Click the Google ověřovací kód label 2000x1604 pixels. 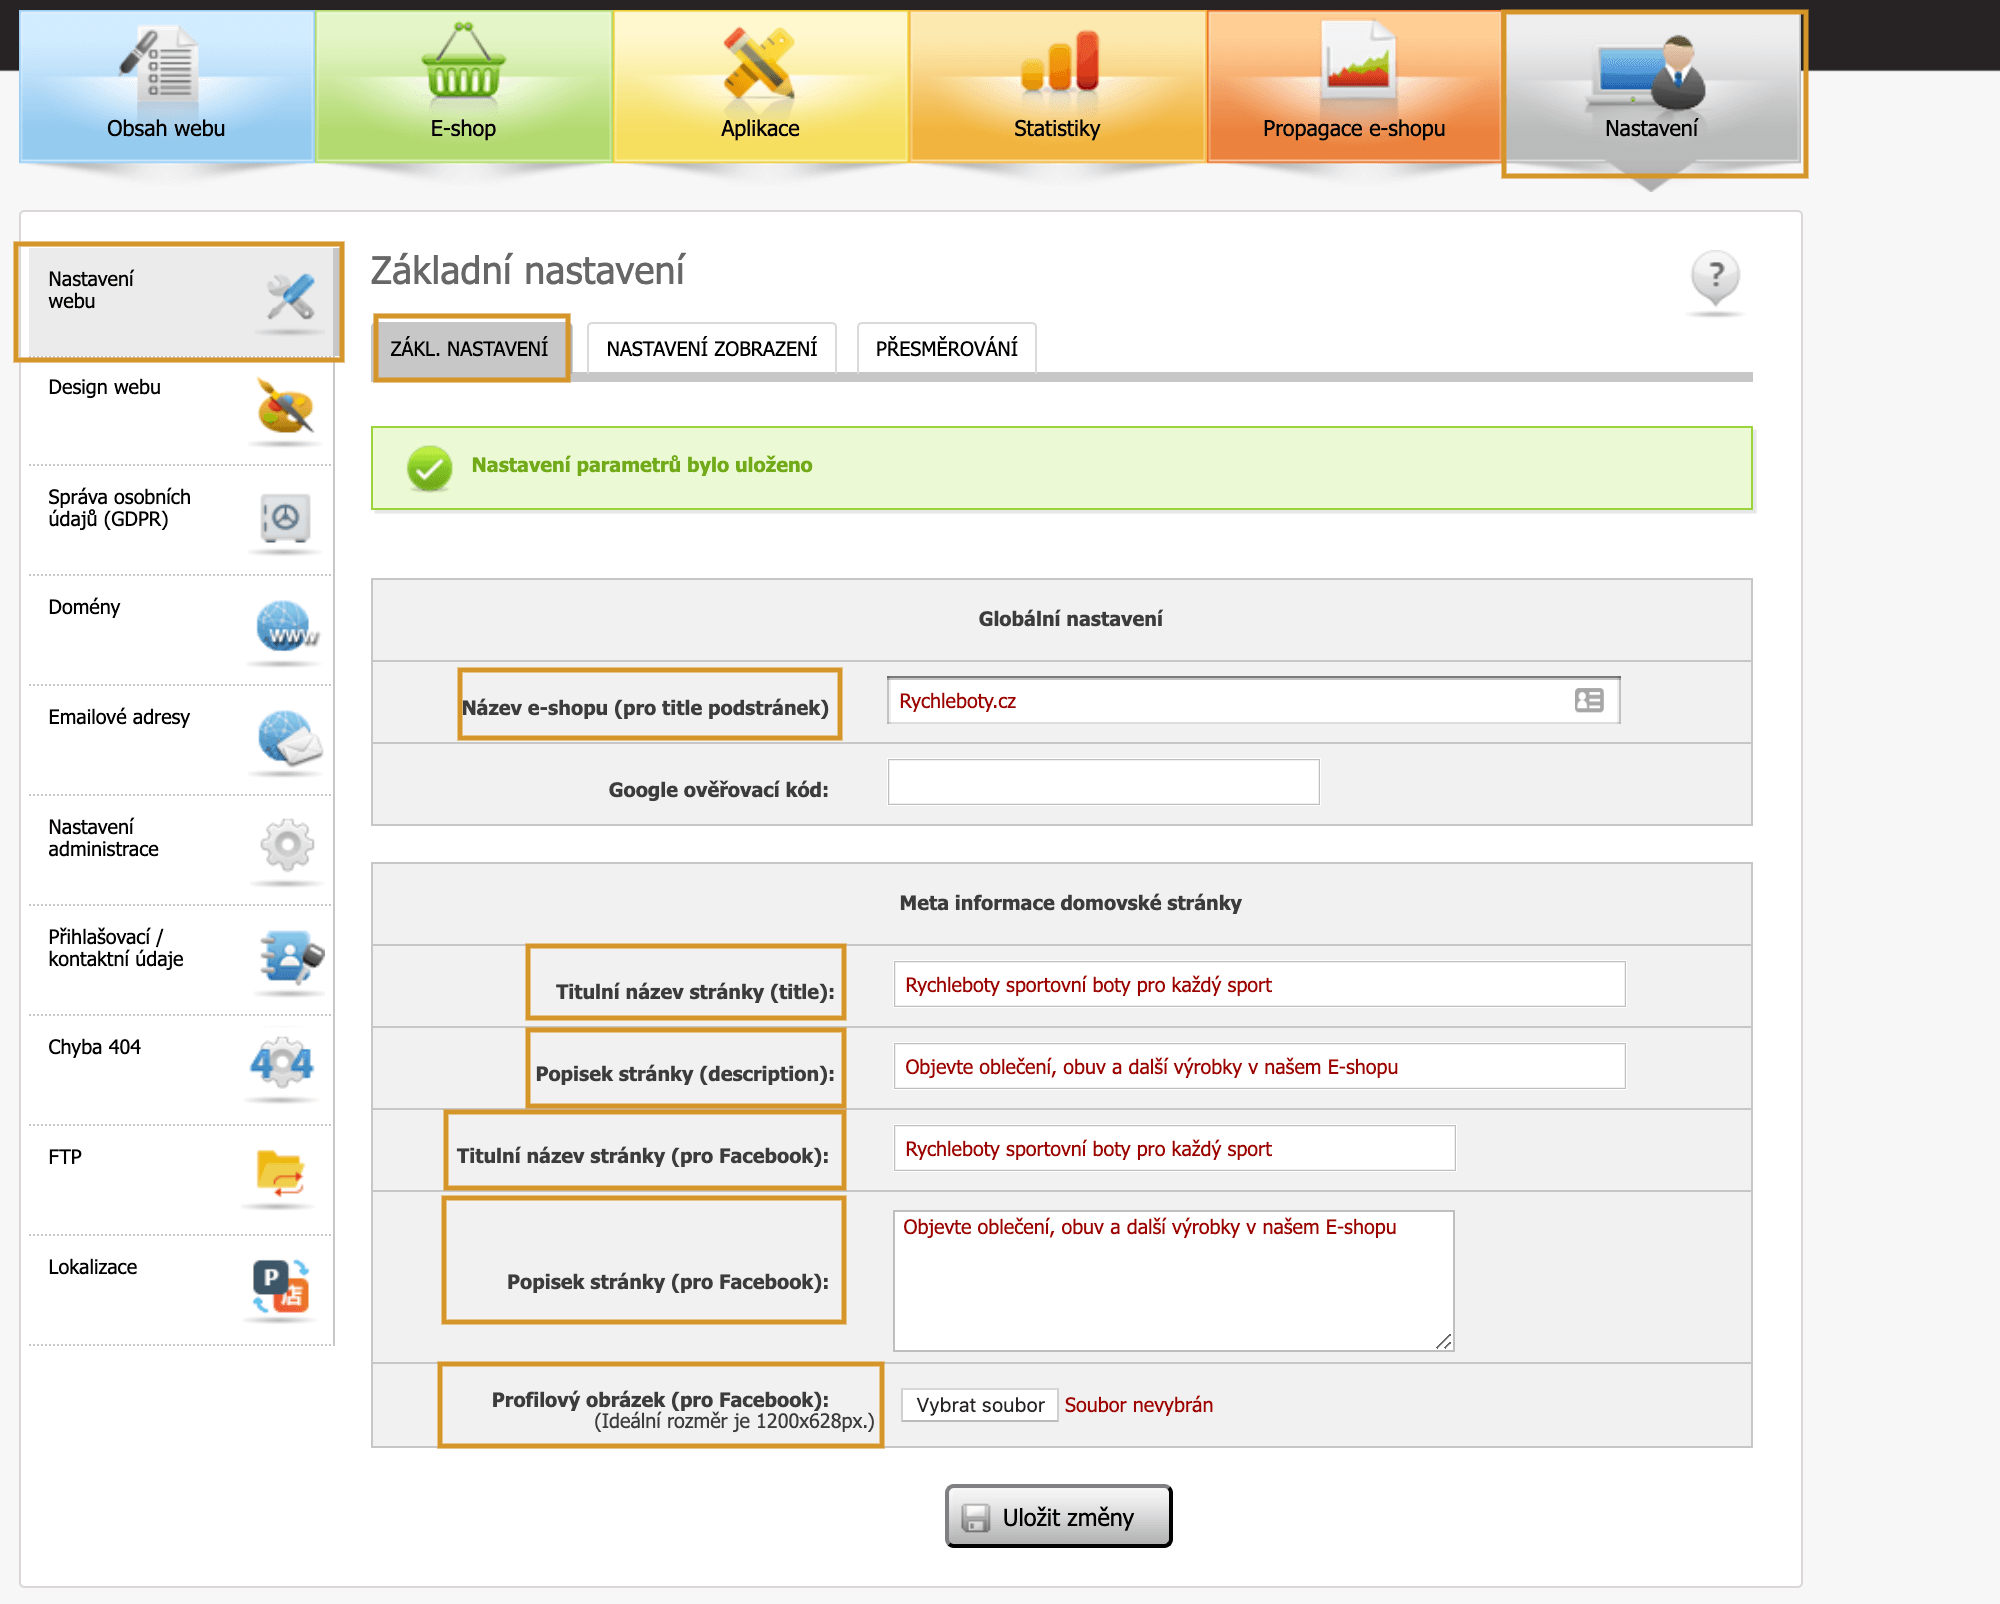tap(718, 790)
